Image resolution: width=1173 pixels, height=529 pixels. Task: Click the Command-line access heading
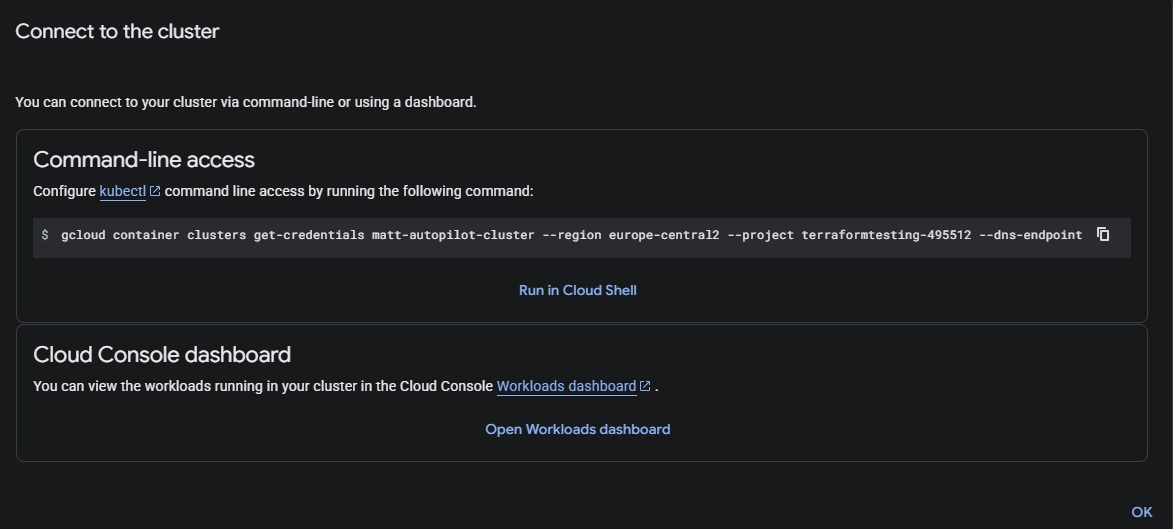[x=144, y=159]
